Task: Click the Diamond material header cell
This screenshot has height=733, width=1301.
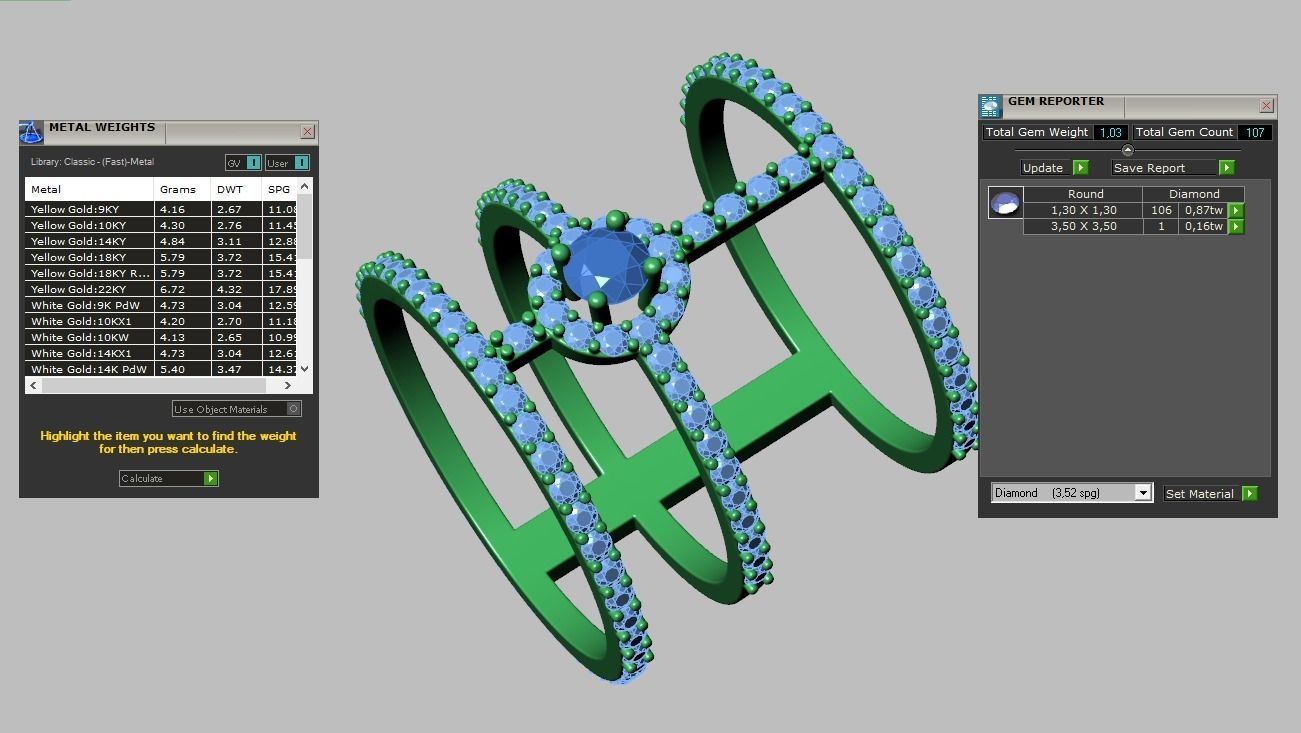Action: [1194, 194]
